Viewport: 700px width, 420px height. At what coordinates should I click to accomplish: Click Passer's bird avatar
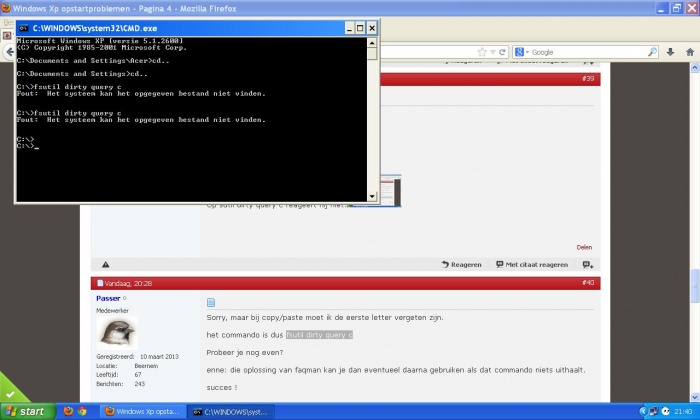click(117, 332)
